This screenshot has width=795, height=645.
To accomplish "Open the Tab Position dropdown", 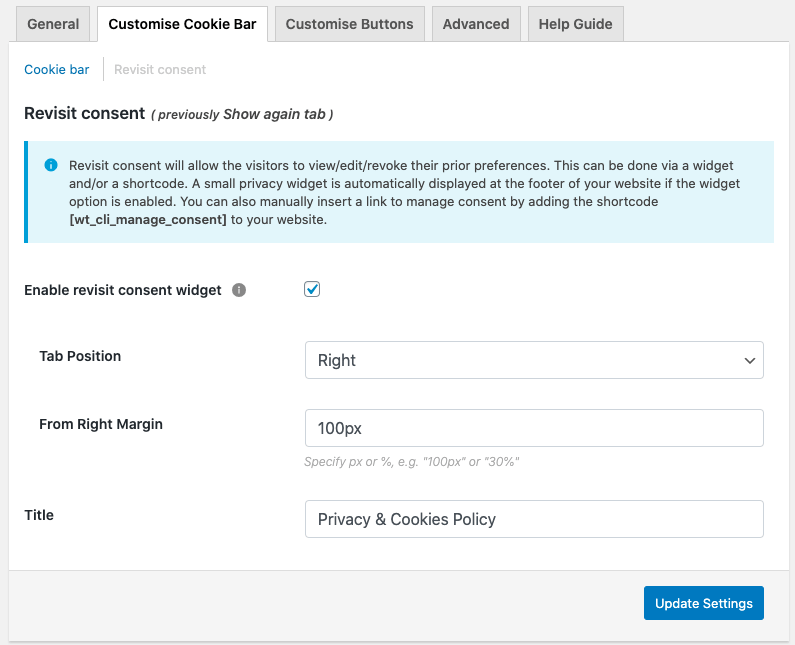I will click(534, 360).
